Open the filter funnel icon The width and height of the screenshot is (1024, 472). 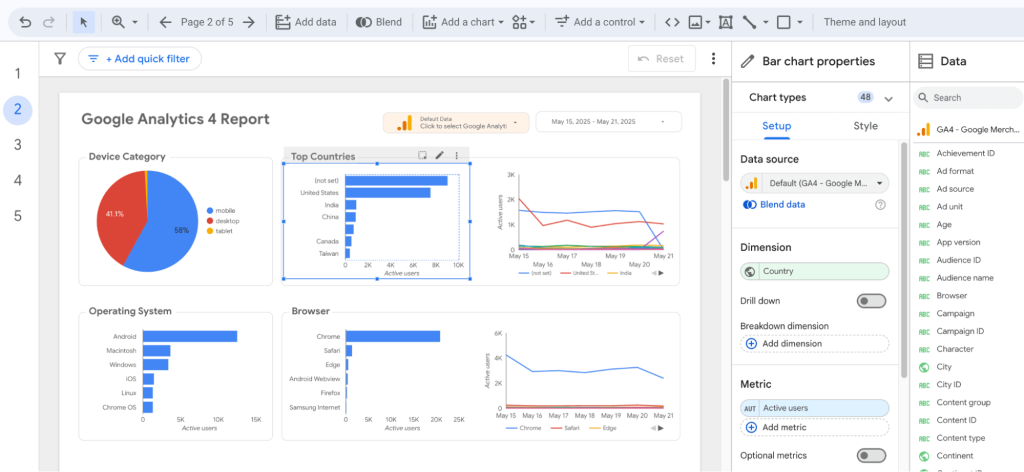click(60, 59)
